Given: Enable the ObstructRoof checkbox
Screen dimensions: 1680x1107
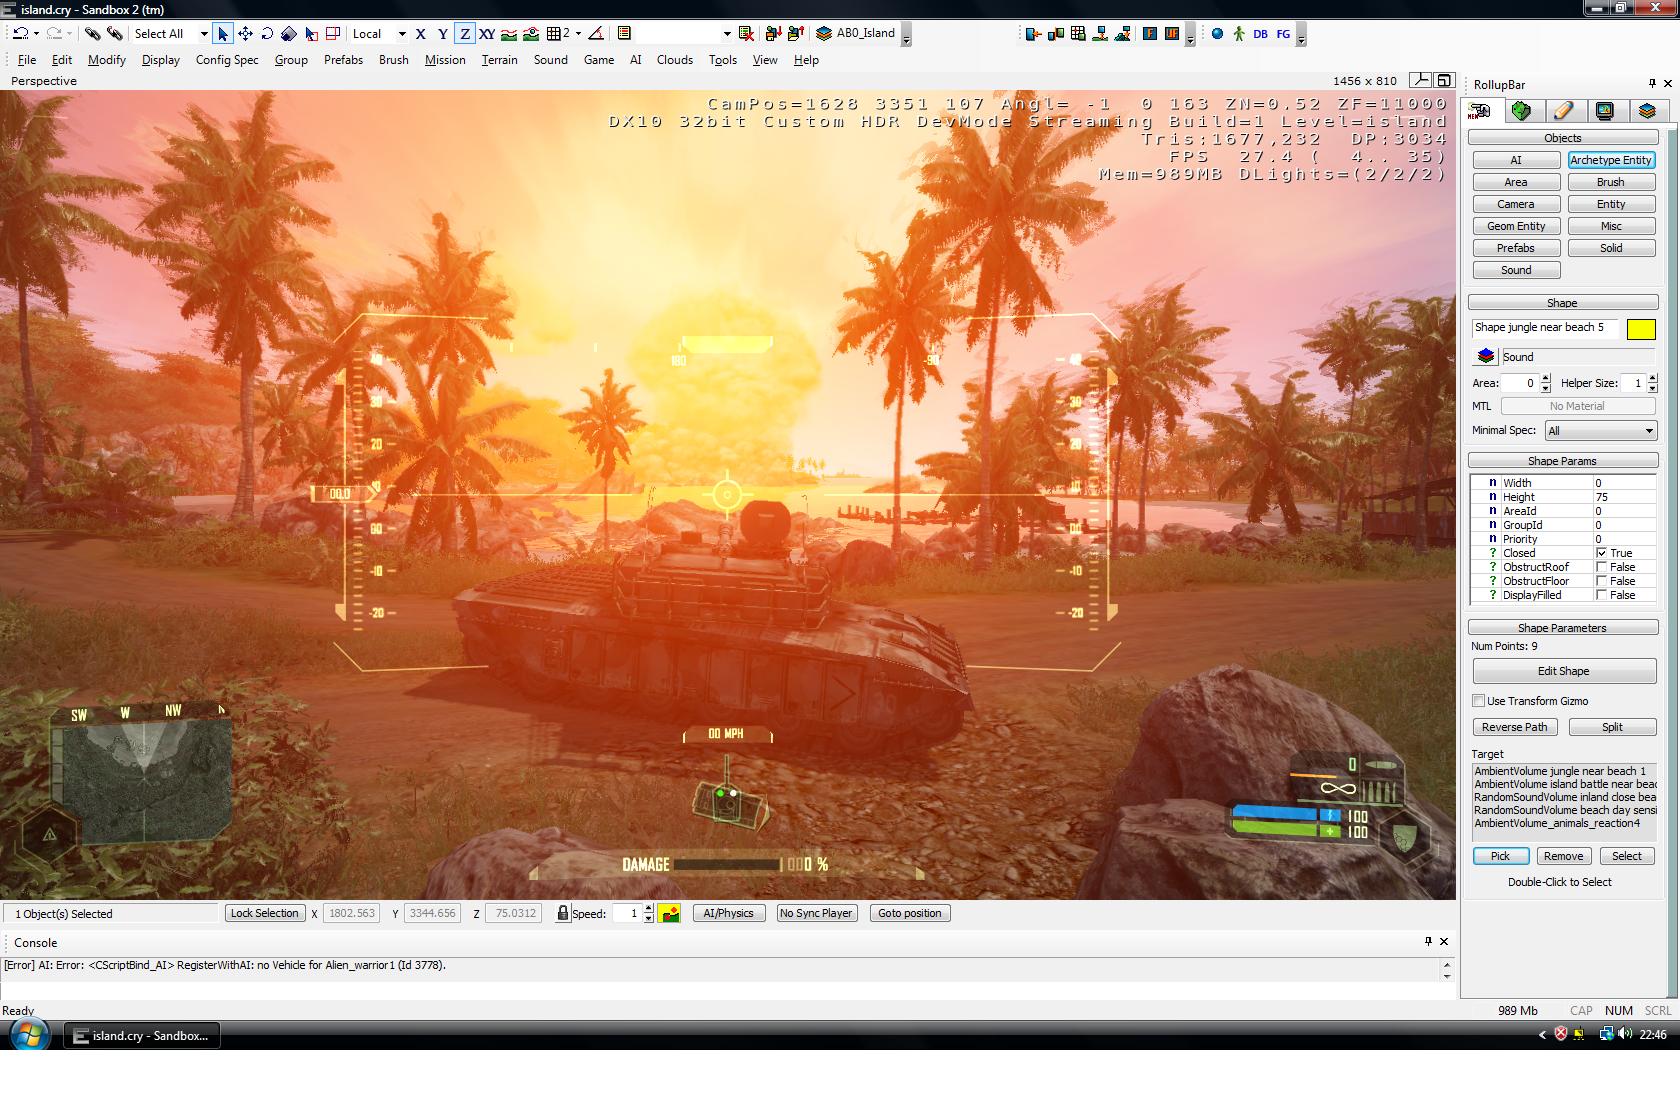Looking at the screenshot, I should pos(1601,567).
